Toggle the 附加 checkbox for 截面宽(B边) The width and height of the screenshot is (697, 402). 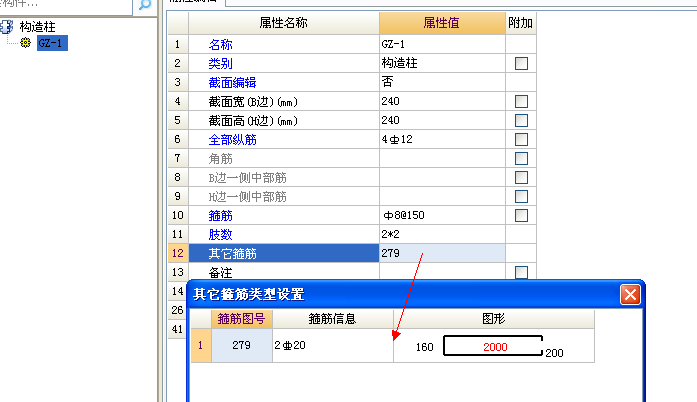click(x=521, y=101)
